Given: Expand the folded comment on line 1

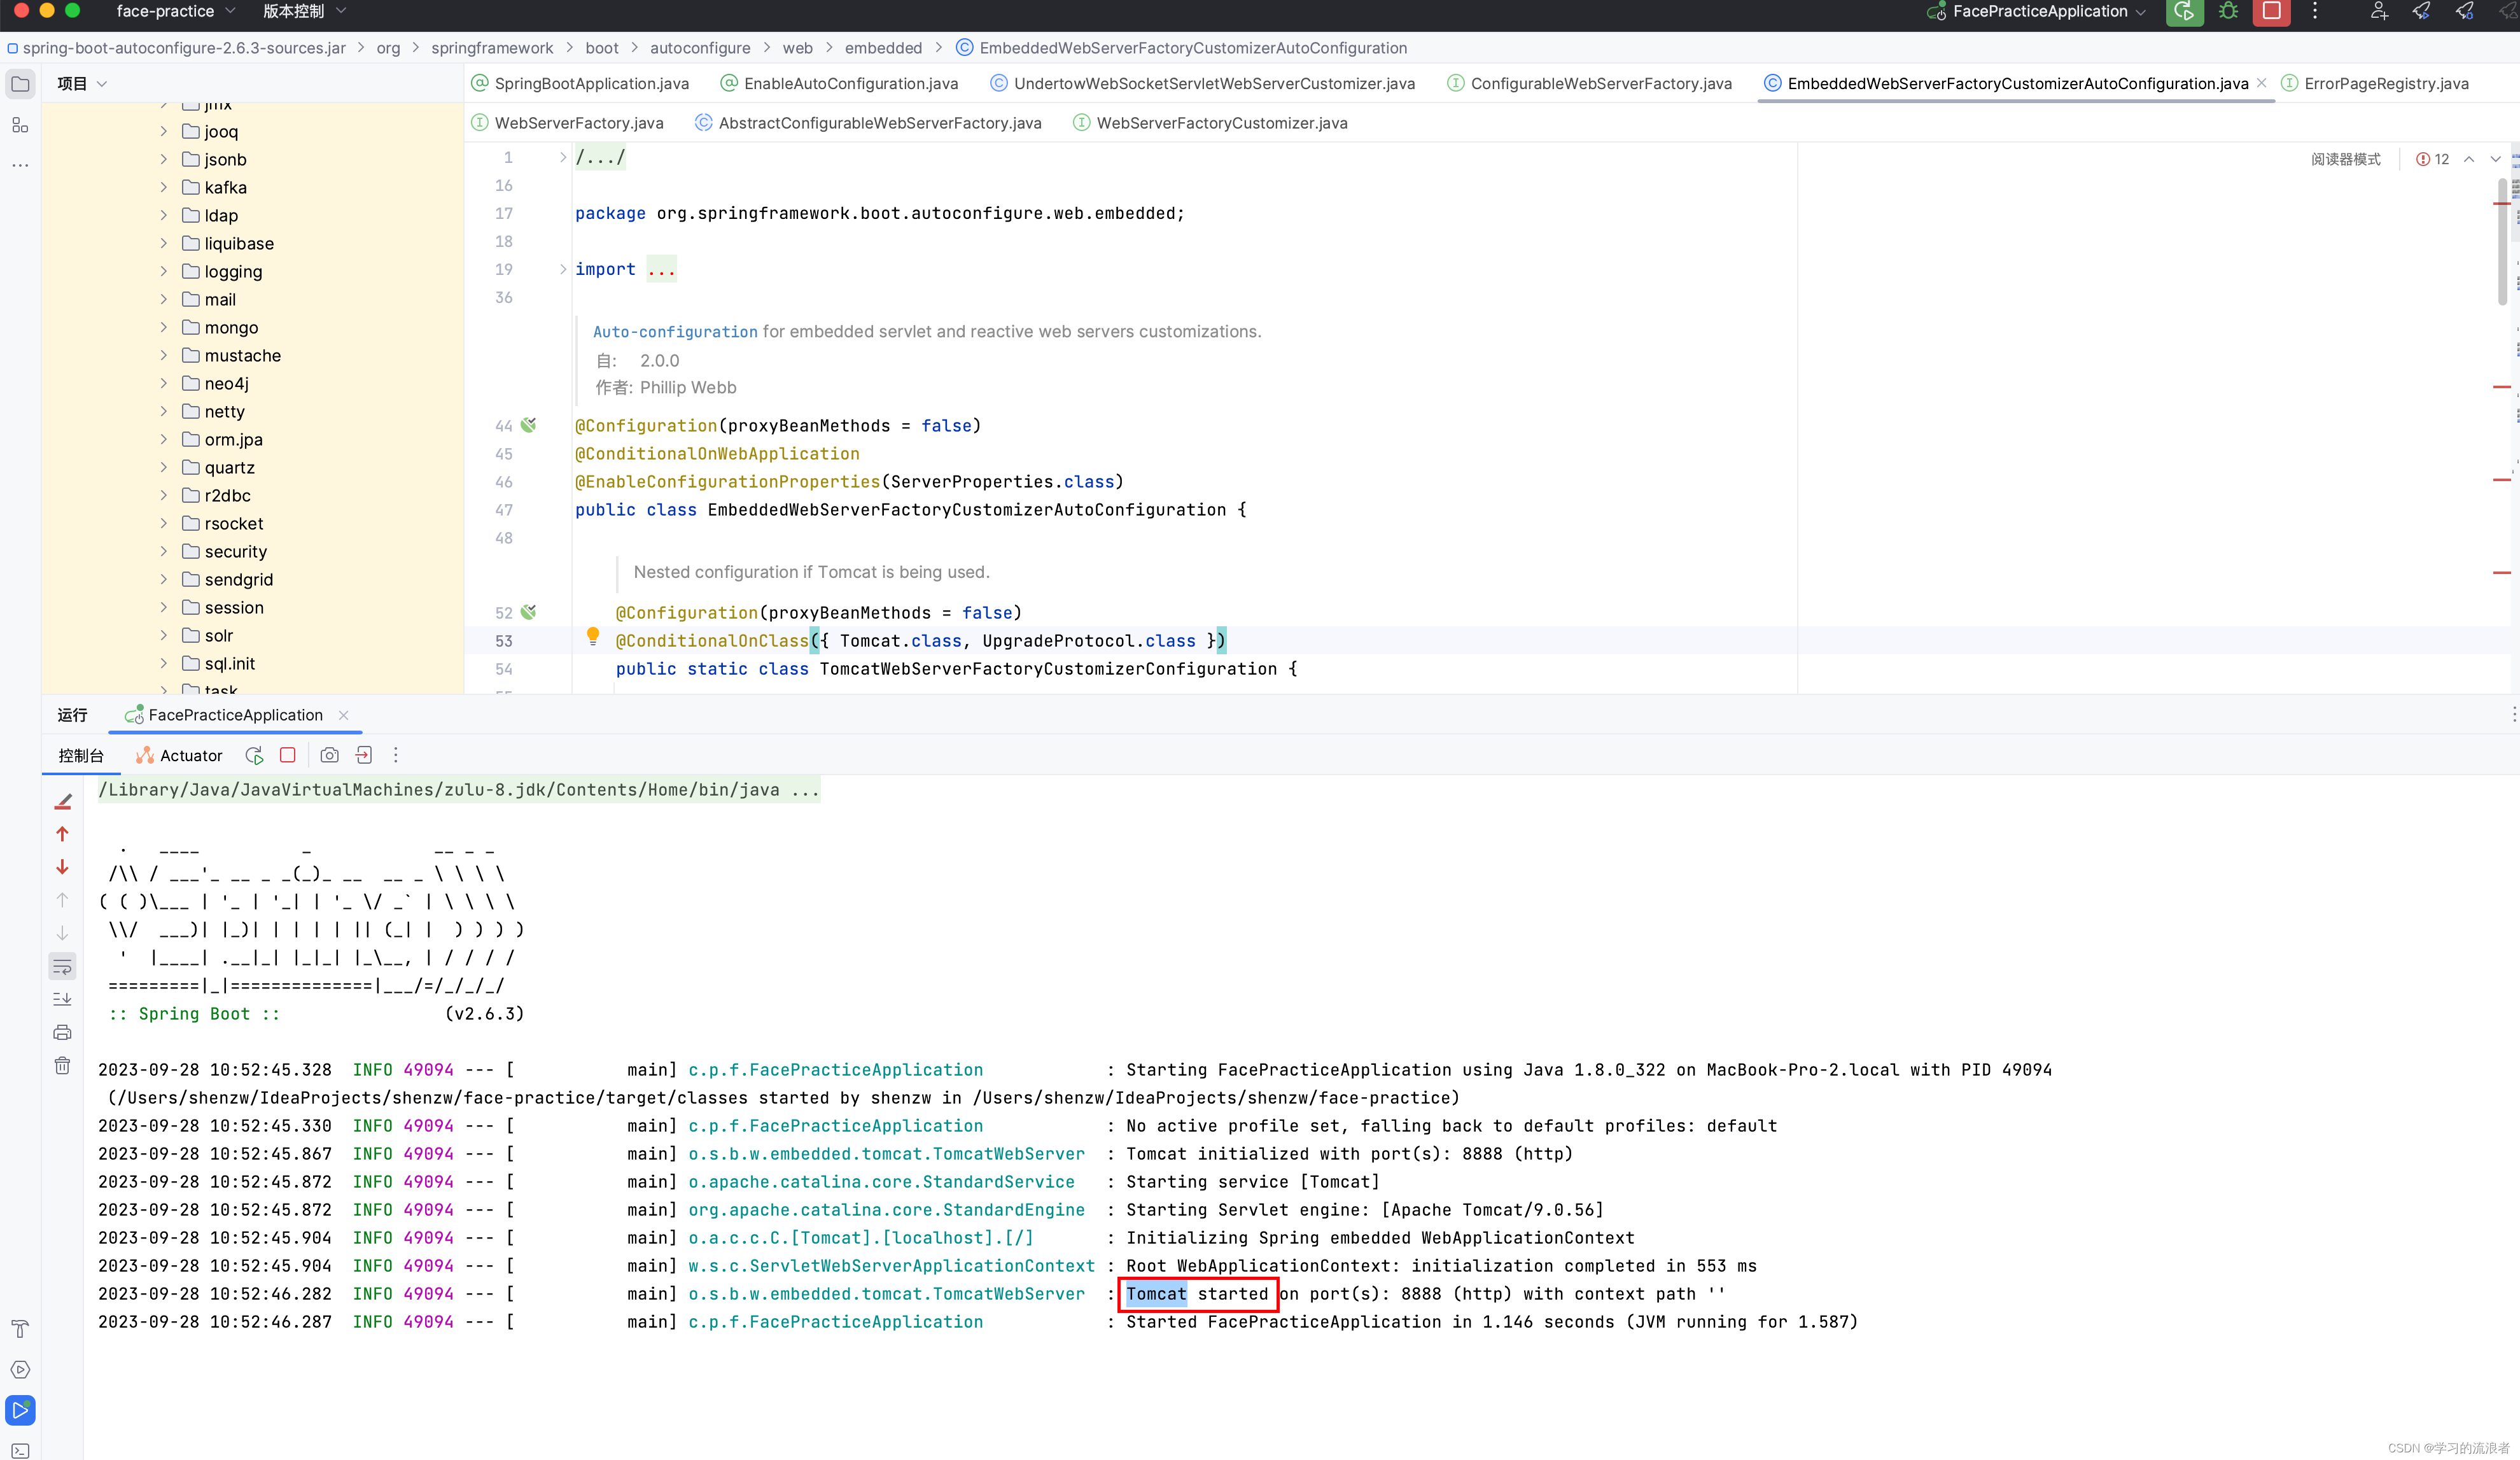Looking at the screenshot, I should [x=563, y=157].
